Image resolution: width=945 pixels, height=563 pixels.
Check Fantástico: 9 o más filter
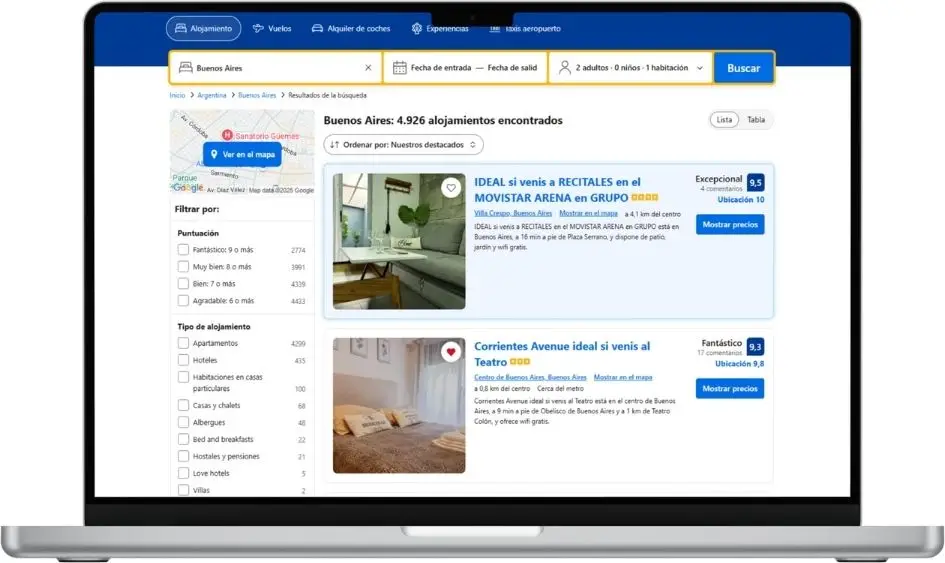click(x=183, y=250)
